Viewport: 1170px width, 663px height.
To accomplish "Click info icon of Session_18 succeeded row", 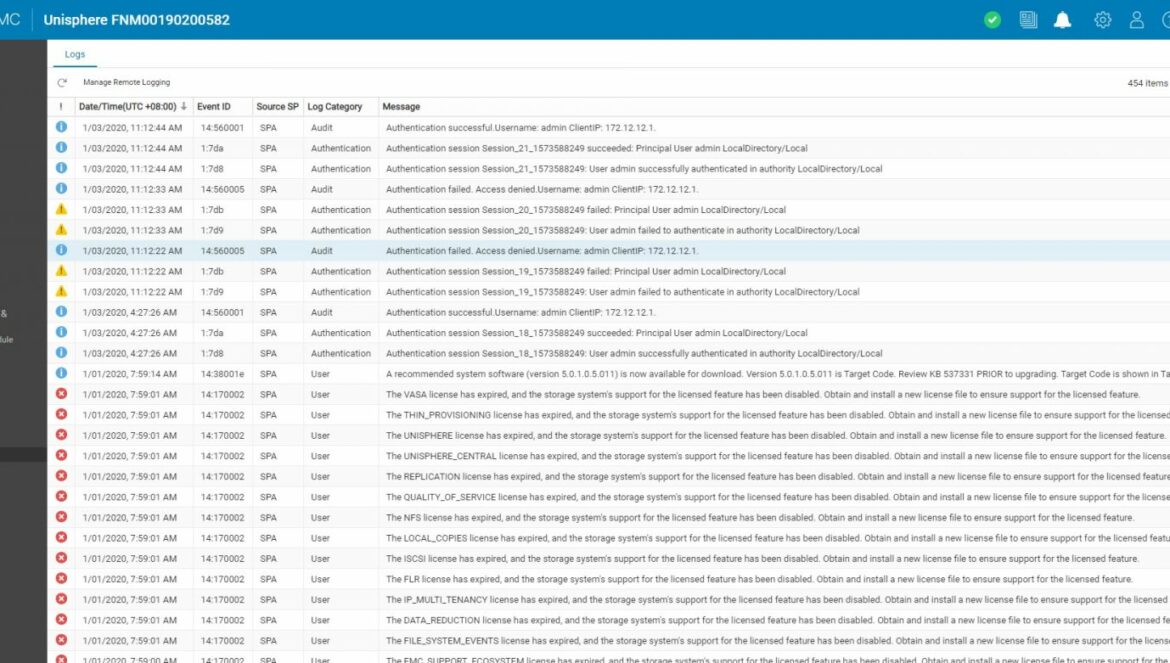I will click(x=61, y=333).
